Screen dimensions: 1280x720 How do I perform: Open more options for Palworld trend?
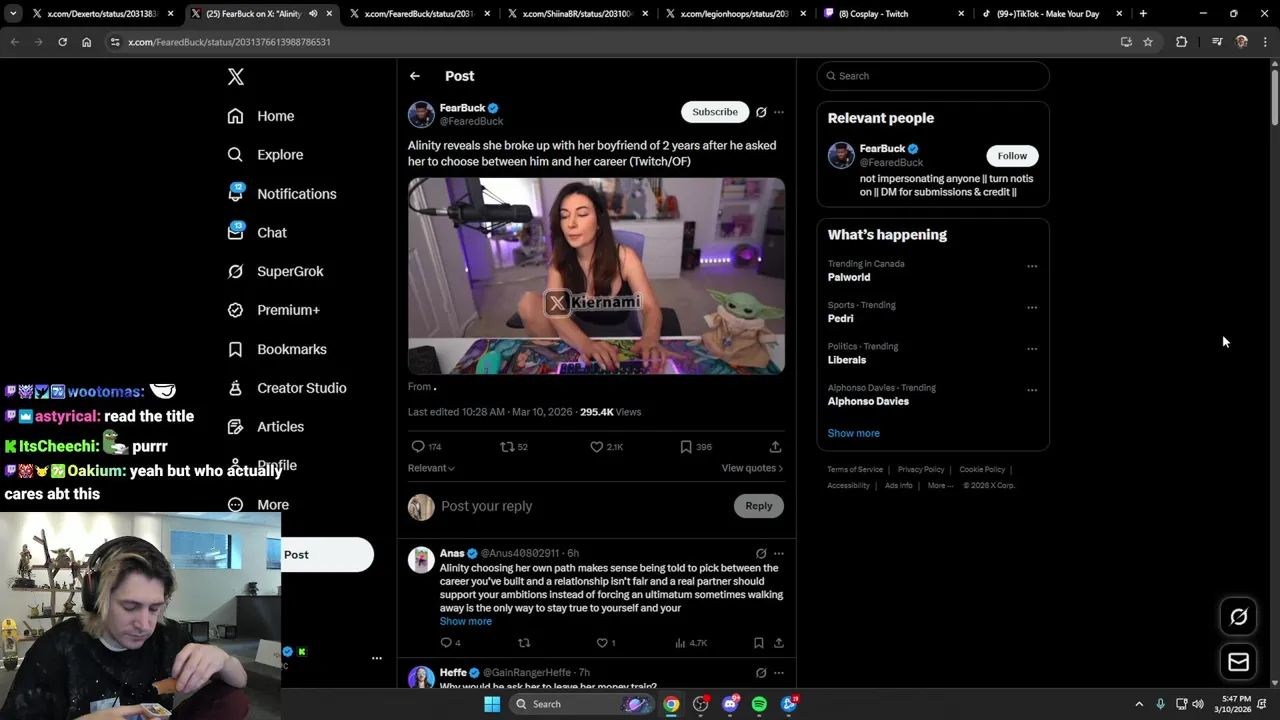pos(1032,266)
